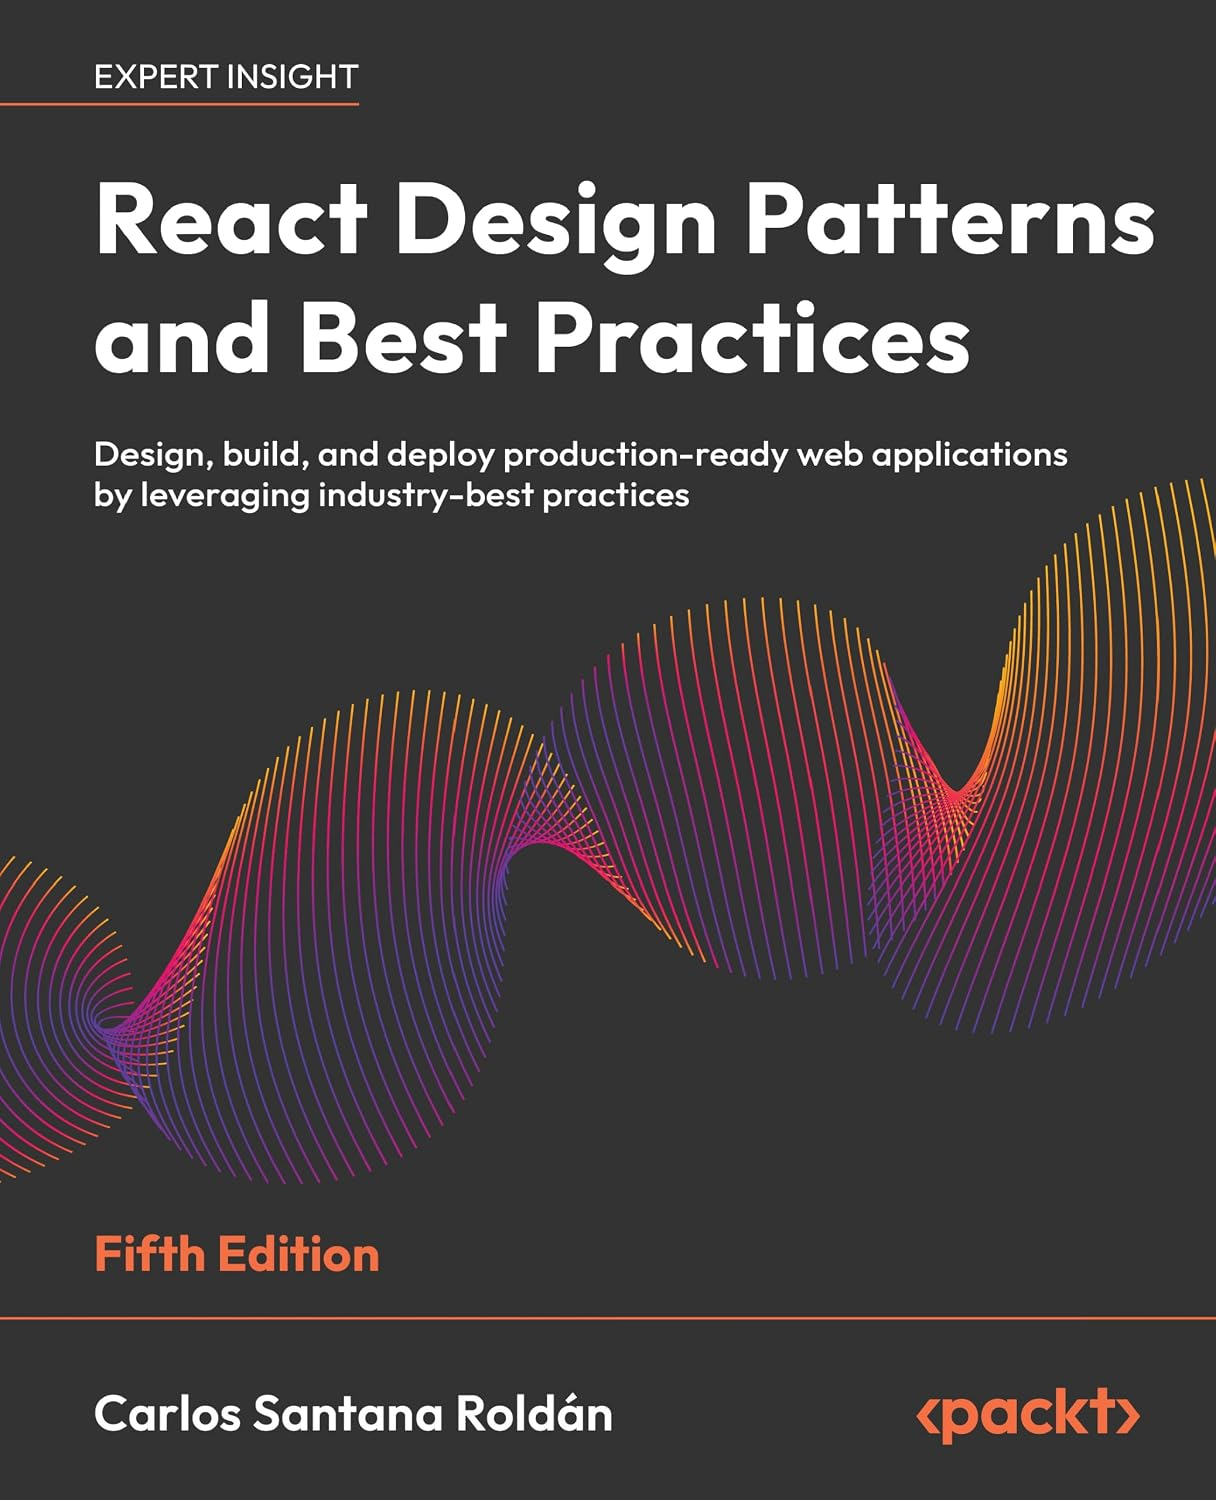1216x1500 pixels.
Task: Click the 'EXPERT INSIGHT' label
Action: tap(226, 77)
